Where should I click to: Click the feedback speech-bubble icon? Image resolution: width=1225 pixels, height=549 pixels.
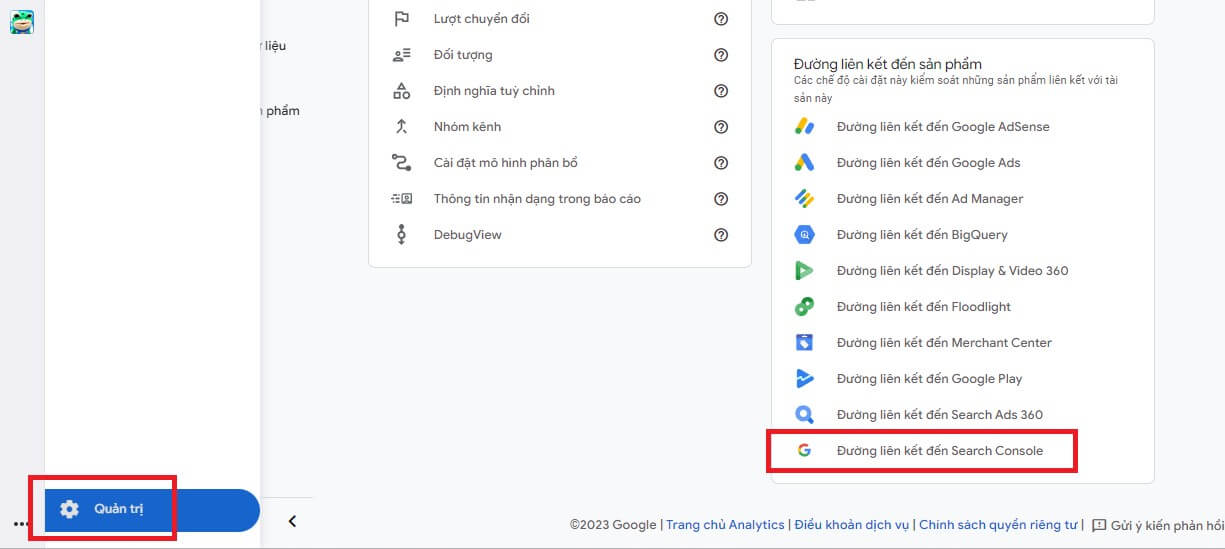(1099, 525)
